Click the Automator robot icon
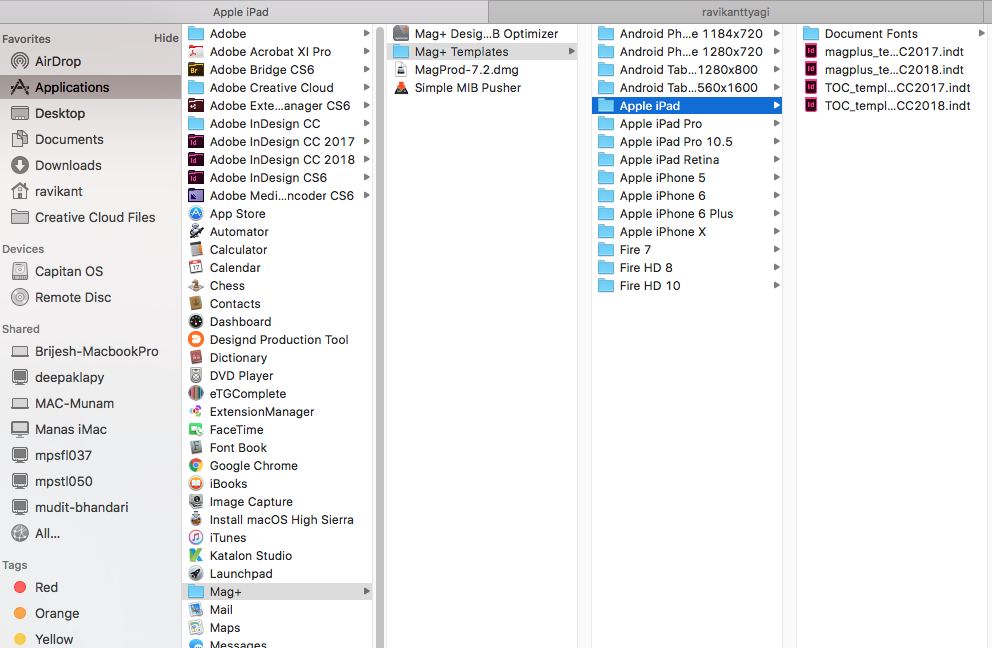The image size is (992, 648). click(x=196, y=232)
